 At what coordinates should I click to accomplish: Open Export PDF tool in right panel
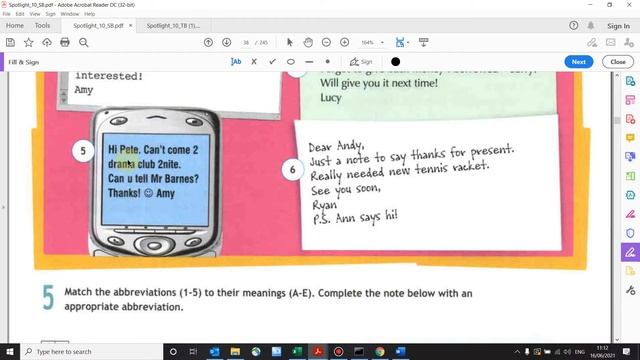[630, 81]
